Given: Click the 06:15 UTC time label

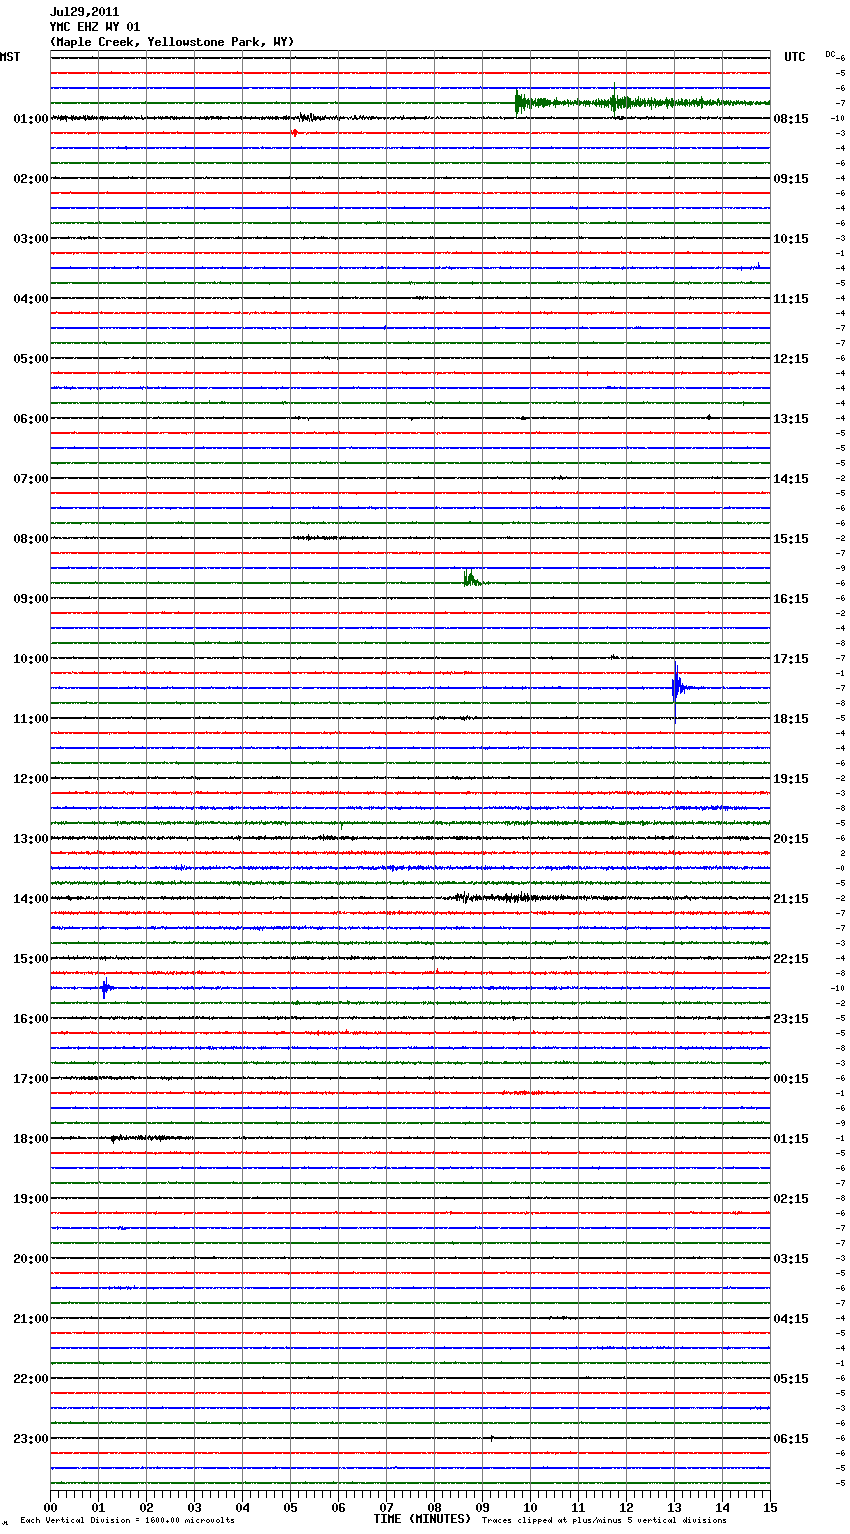Looking at the screenshot, I should [791, 1439].
